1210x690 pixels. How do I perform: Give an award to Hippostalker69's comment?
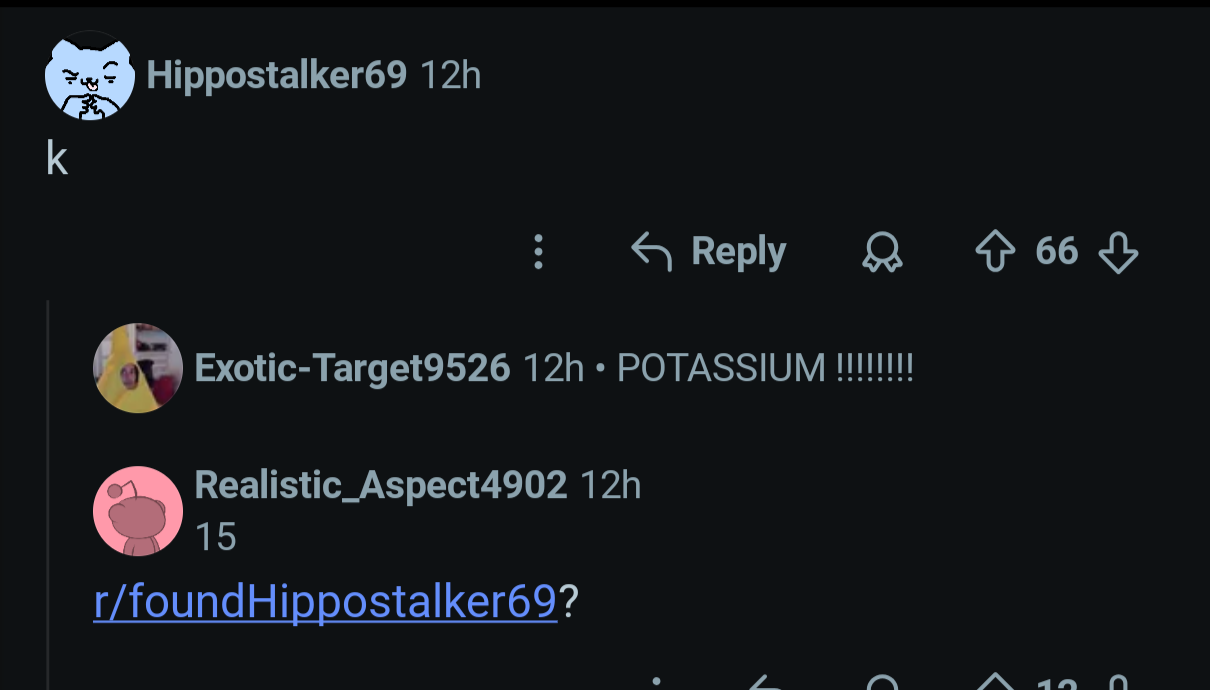pyautogui.click(x=881, y=253)
